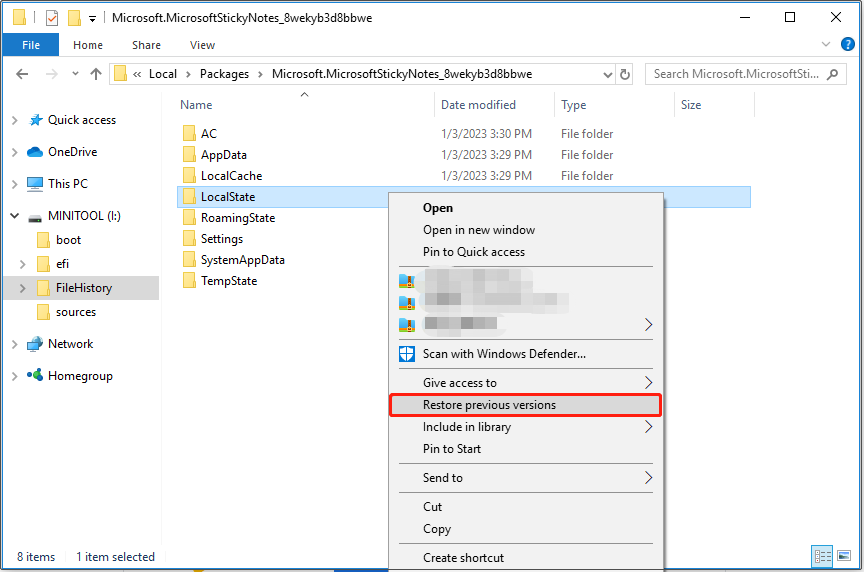Click the AC folder icon
Screen dimensions: 864x572
point(189,133)
